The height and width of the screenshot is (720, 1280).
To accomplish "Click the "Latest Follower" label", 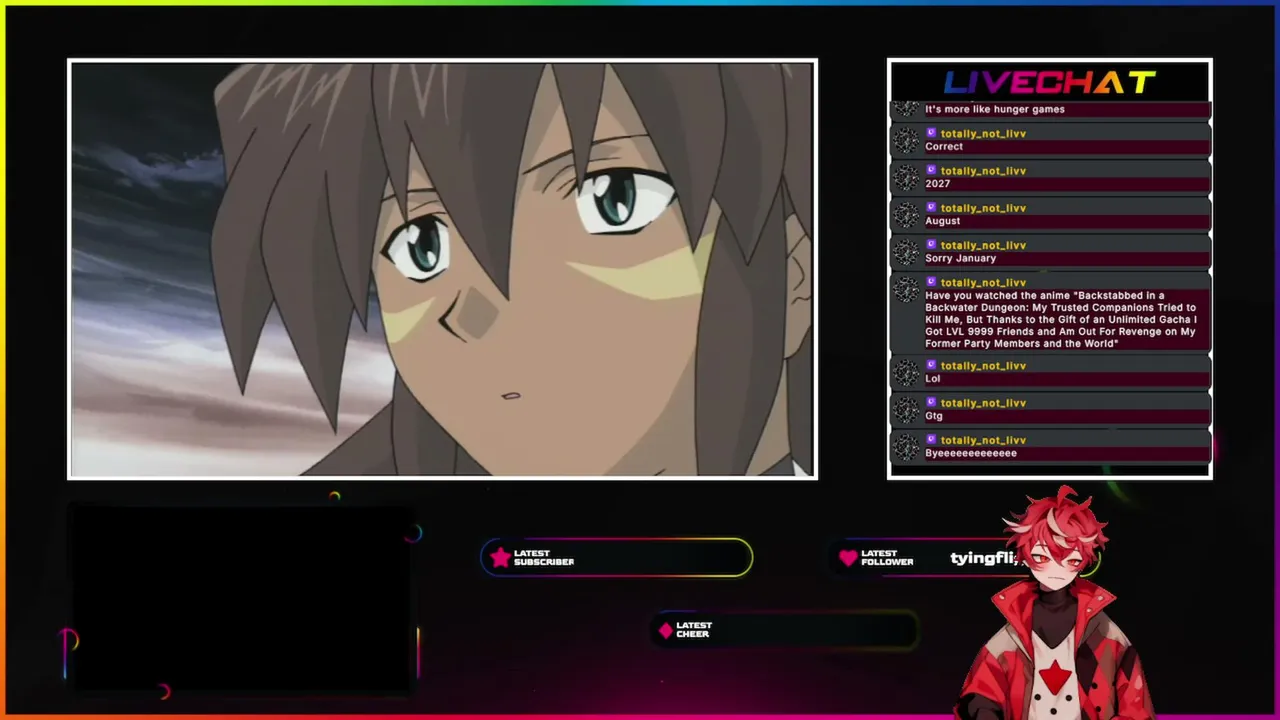I will coord(887,557).
